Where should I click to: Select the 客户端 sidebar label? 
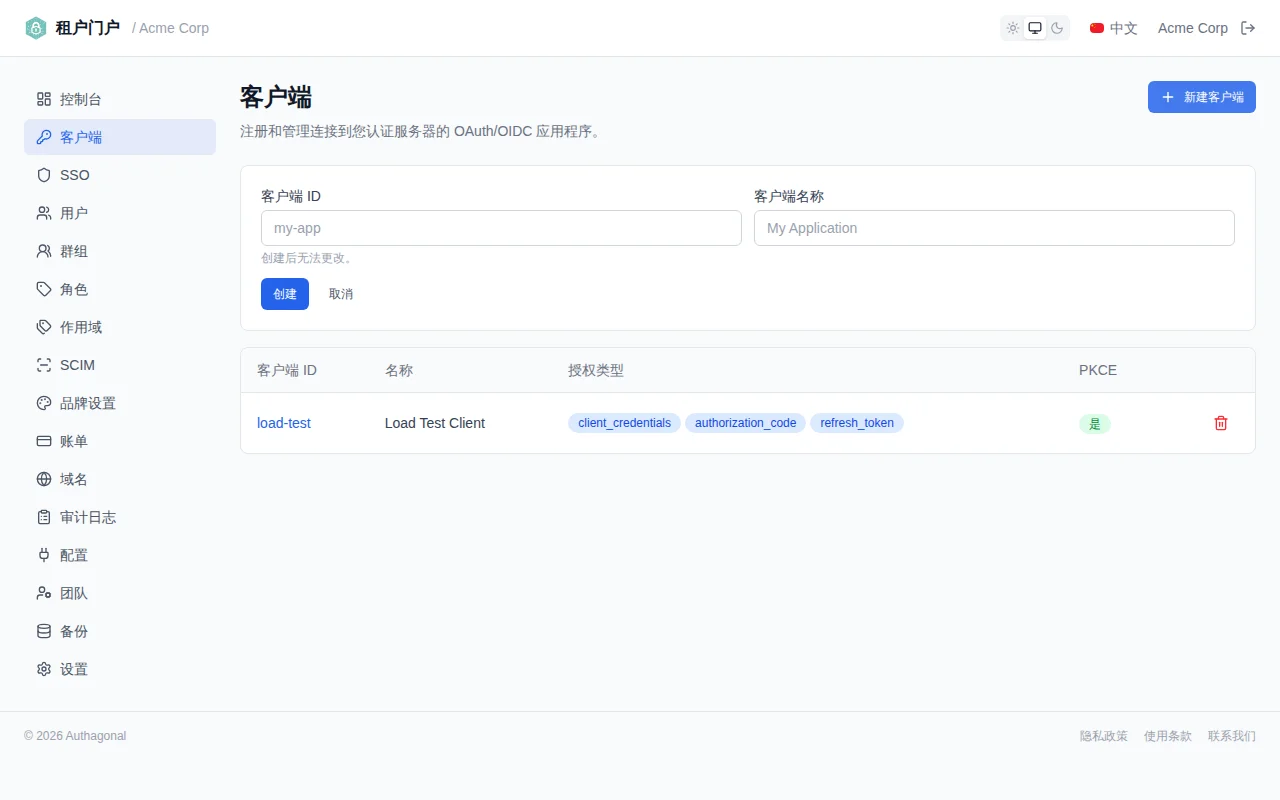[x=81, y=137]
